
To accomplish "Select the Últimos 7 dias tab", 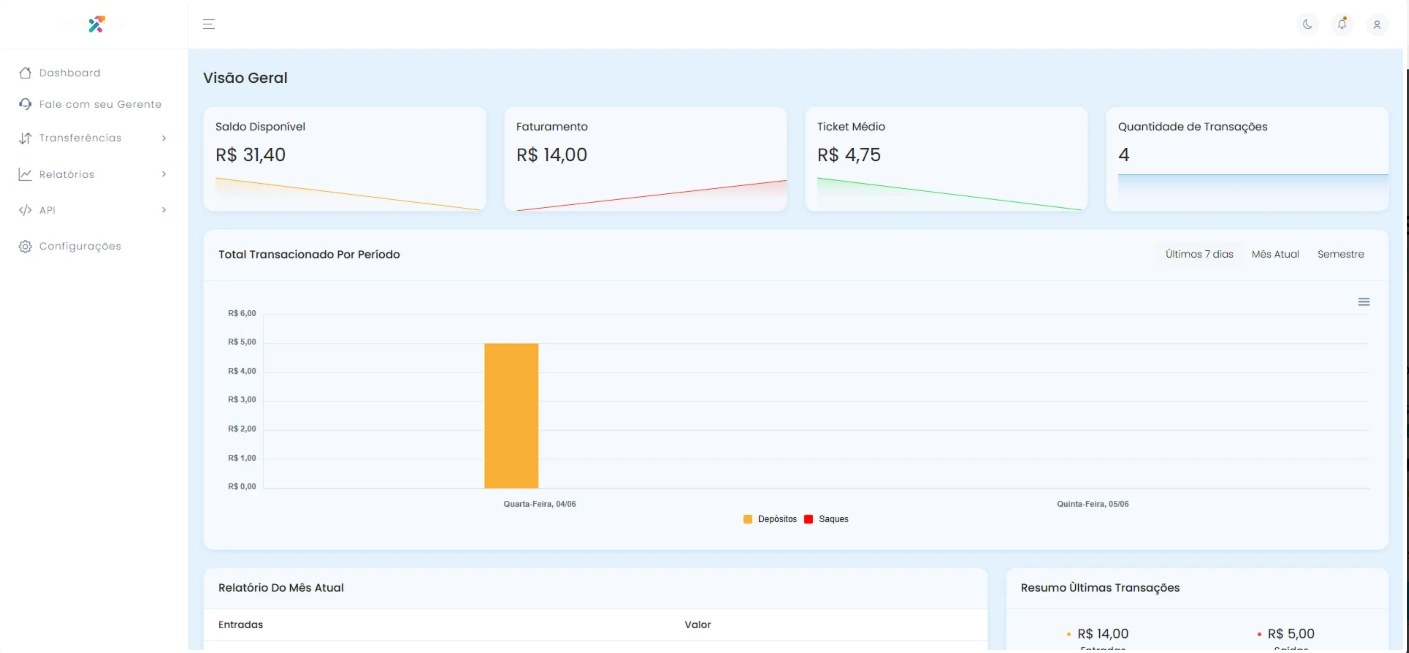I will (x=1199, y=254).
